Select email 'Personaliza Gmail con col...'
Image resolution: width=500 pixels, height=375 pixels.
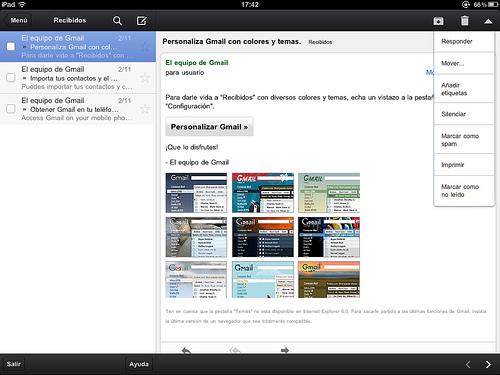click(78, 47)
